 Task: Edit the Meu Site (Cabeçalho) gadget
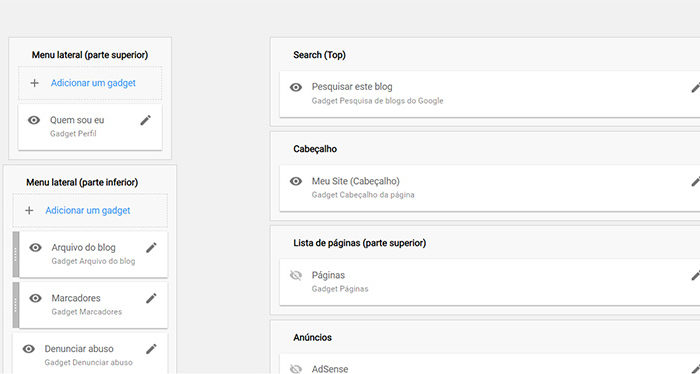[x=696, y=182]
